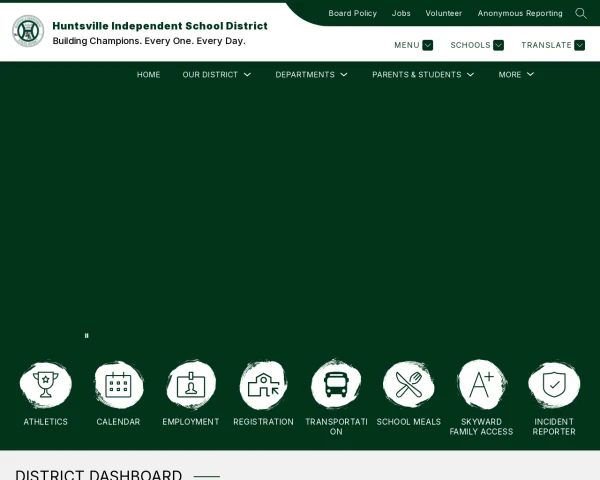Screen dimensions: 600x480
Task: Click the Huntsville ISD district logo
Action: [28, 31]
